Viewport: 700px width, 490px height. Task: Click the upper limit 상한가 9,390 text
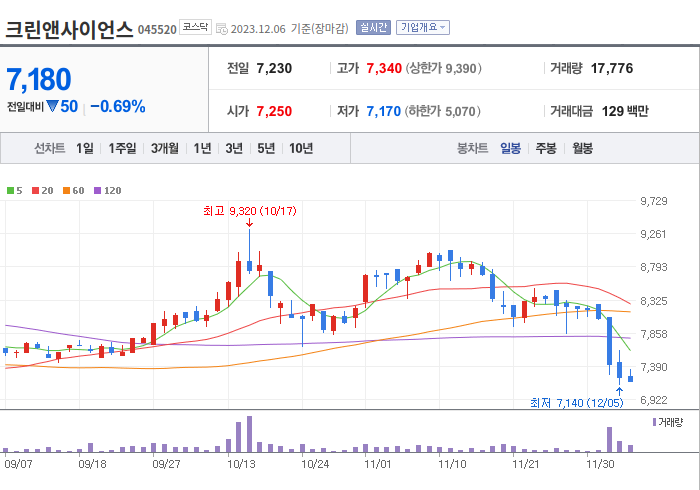(443, 68)
